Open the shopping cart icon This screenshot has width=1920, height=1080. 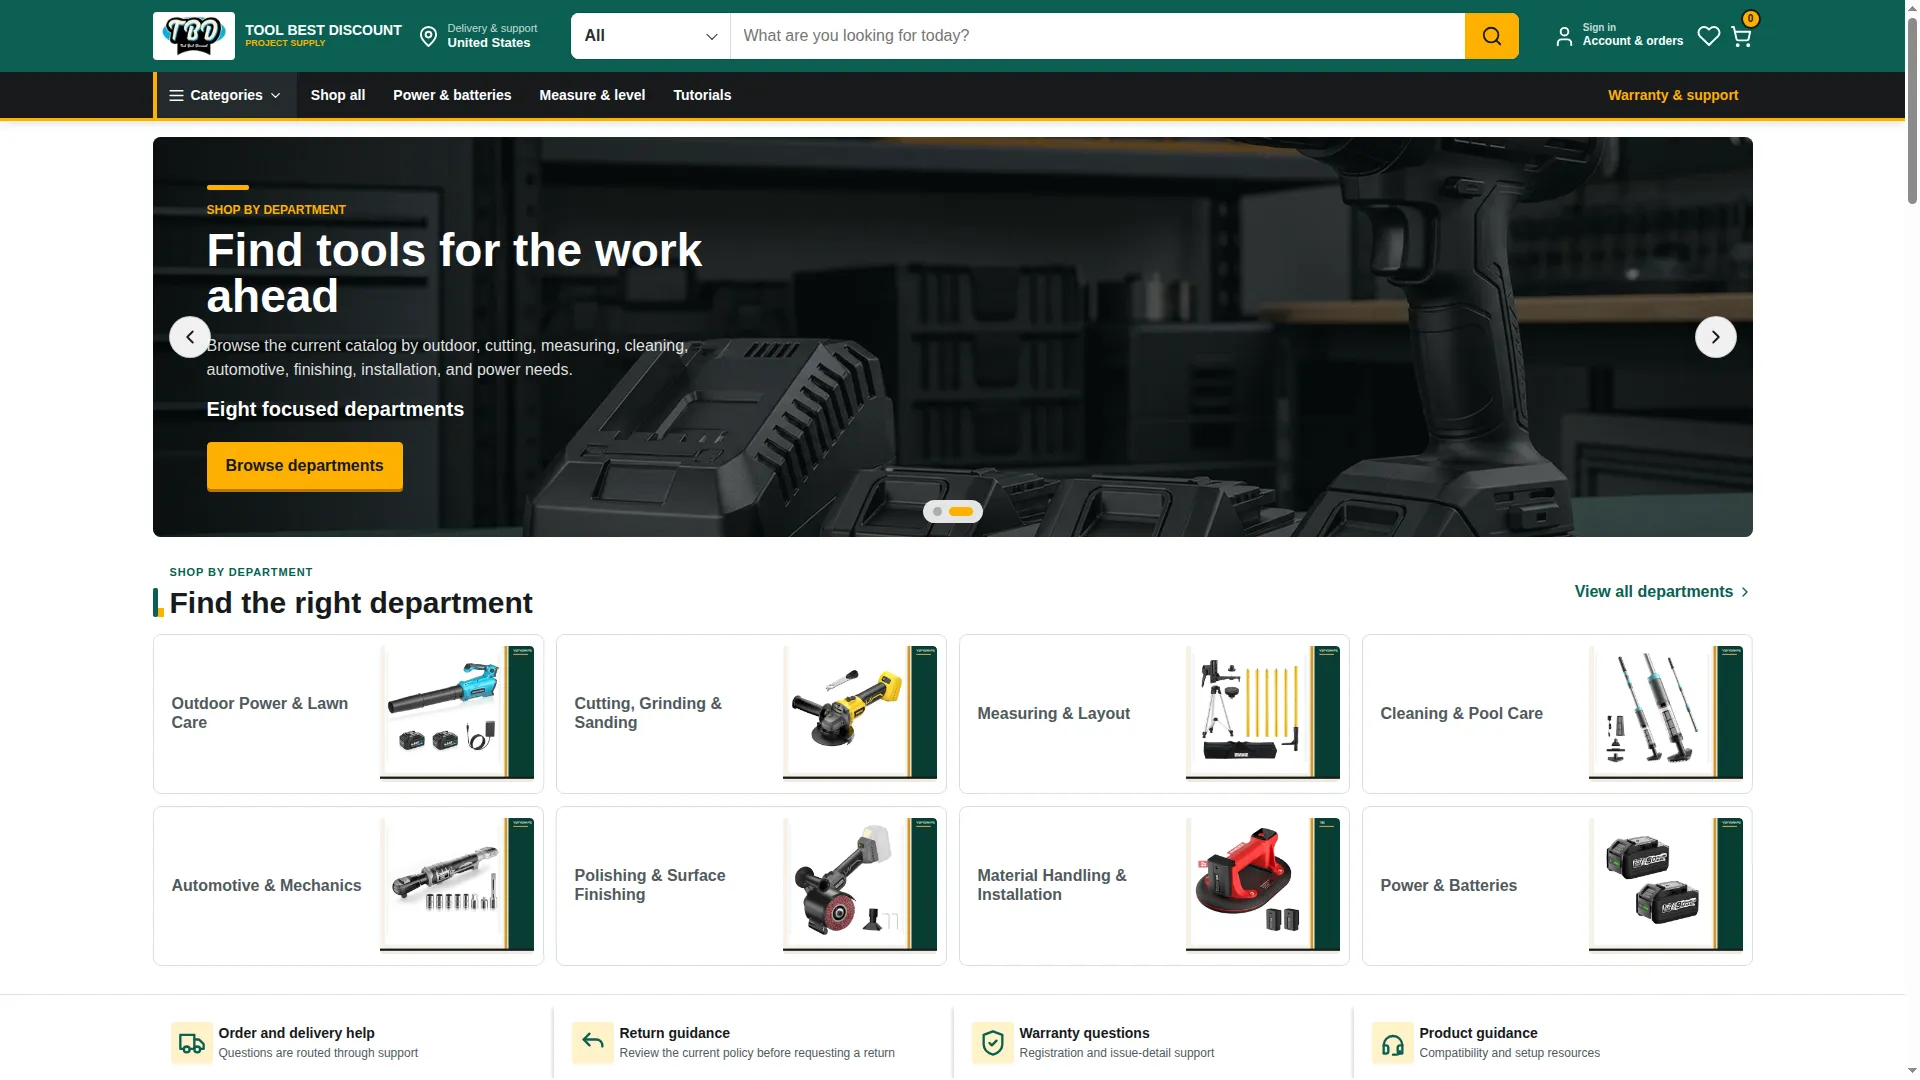(1741, 37)
